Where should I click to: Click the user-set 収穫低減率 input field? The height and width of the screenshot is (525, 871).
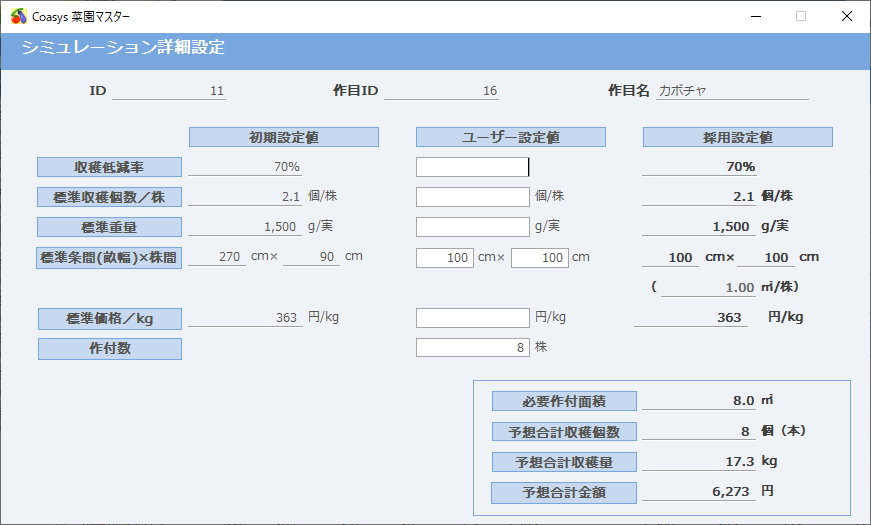pos(472,167)
